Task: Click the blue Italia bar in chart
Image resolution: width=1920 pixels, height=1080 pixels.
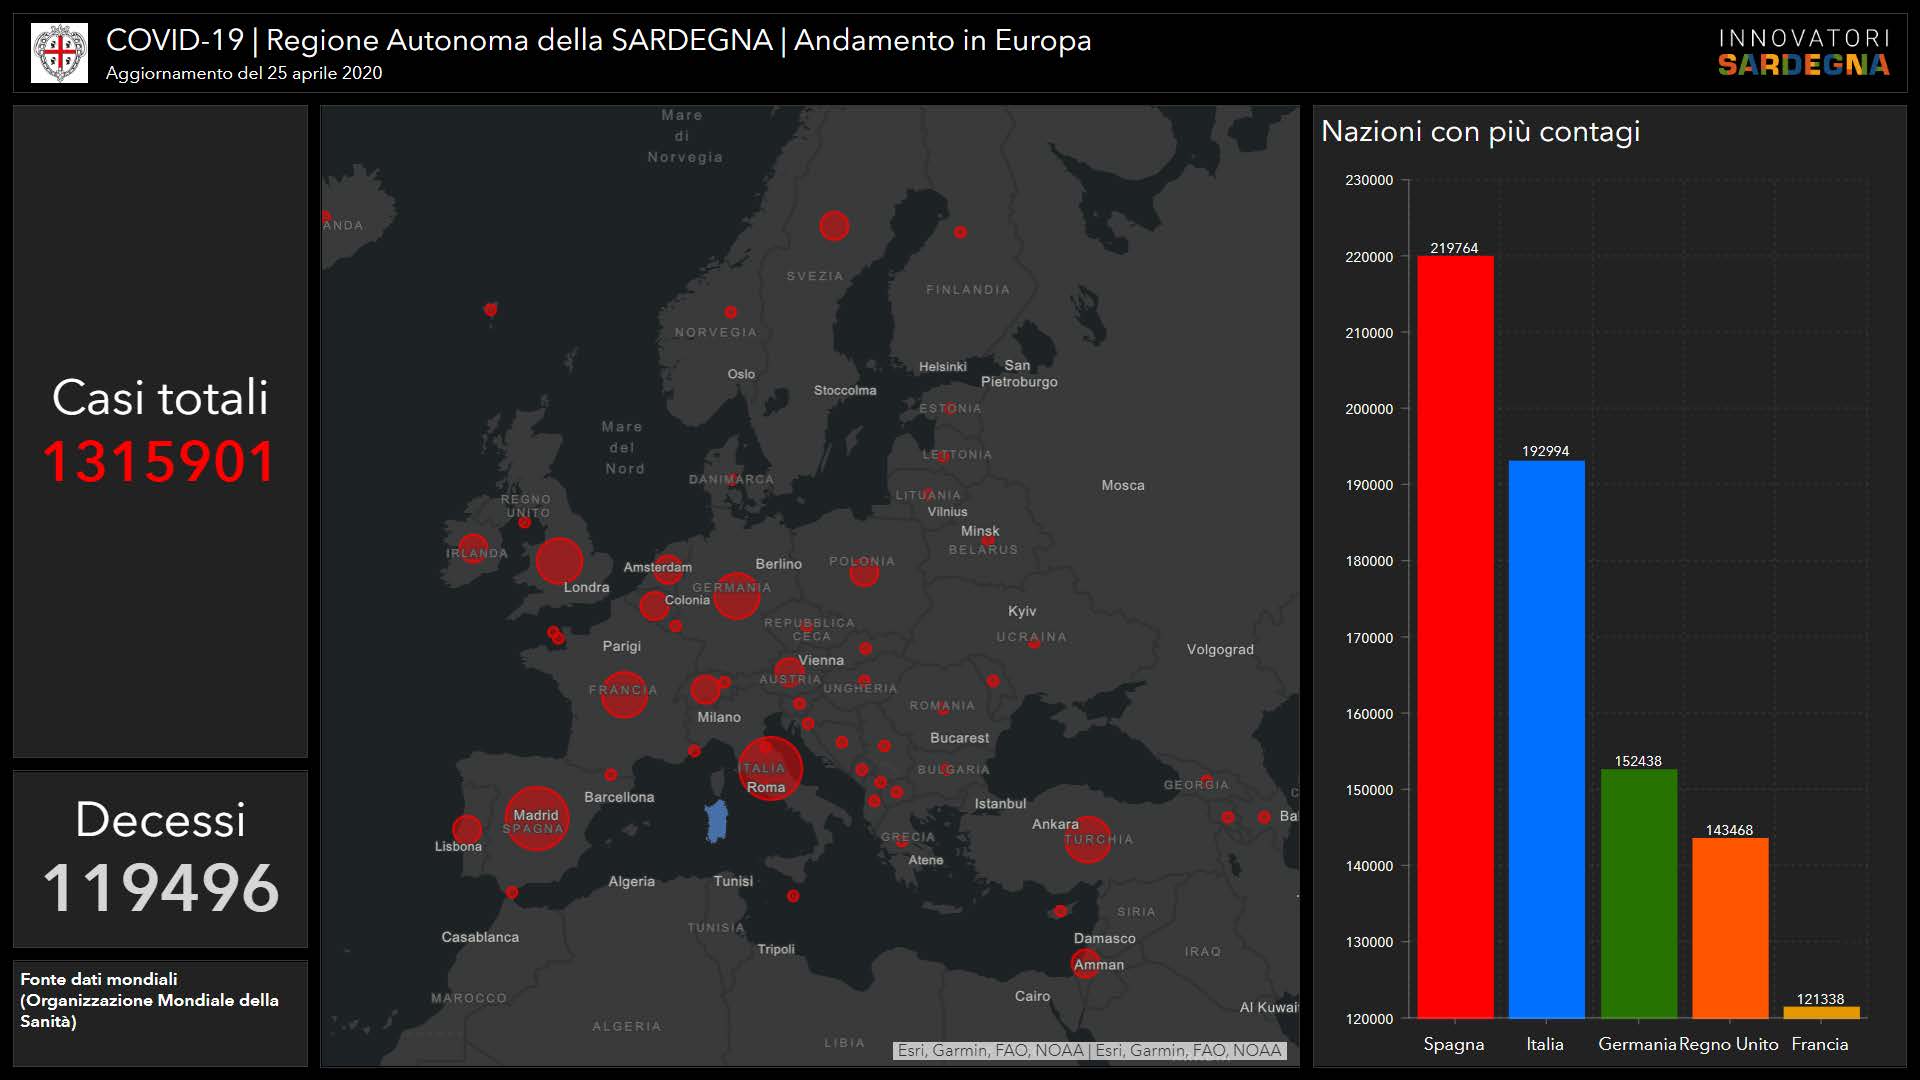Action: (x=1546, y=738)
